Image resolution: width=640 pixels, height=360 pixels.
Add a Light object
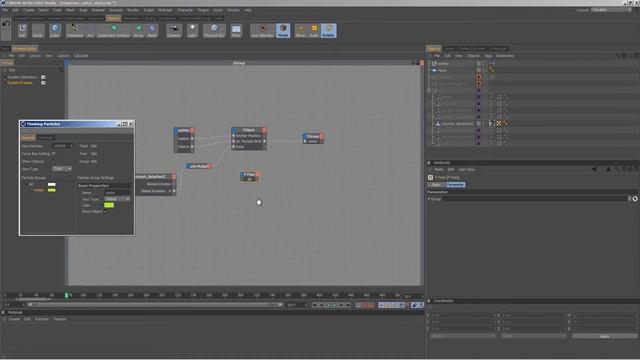pyautogui.click(x=192, y=30)
